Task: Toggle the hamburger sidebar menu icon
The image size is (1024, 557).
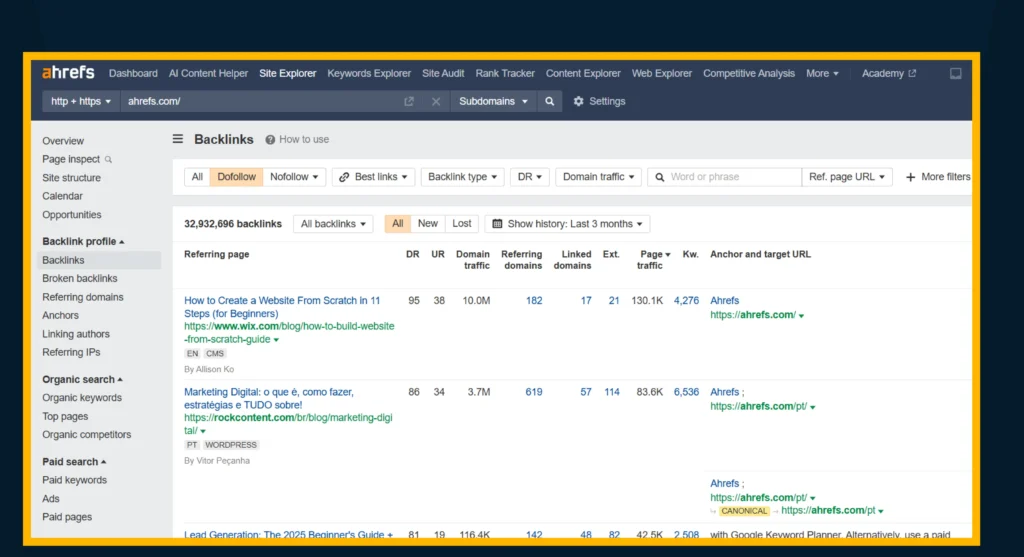Action: (178, 140)
